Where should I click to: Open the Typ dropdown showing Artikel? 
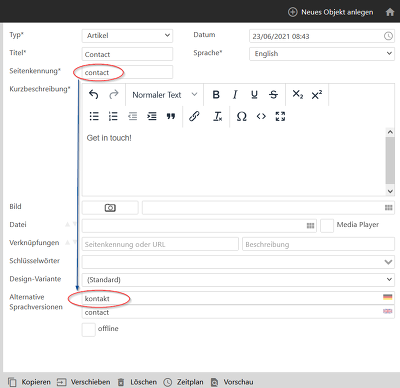coord(127,36)
